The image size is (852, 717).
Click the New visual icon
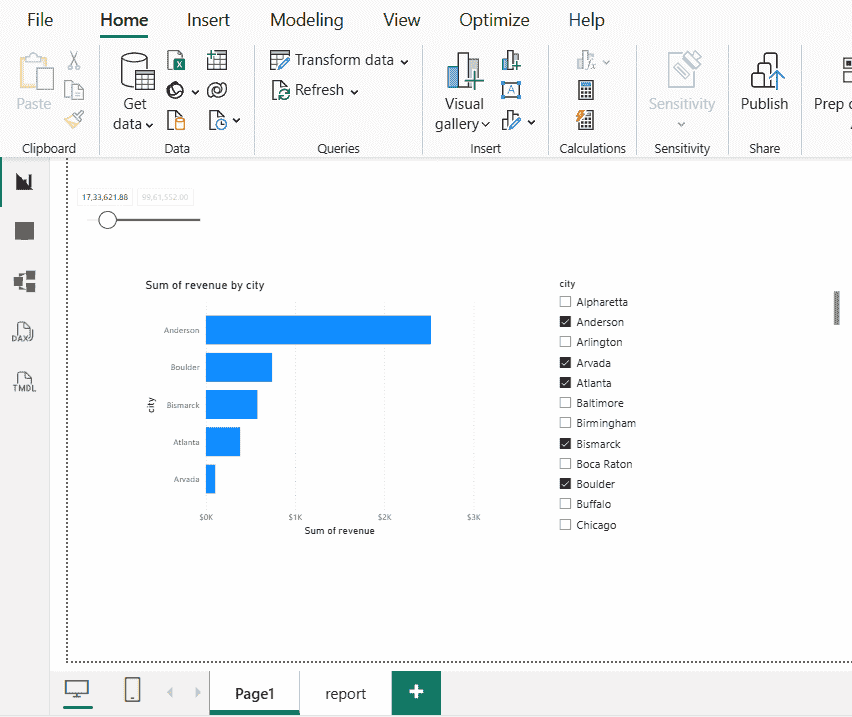pos(511,60)
